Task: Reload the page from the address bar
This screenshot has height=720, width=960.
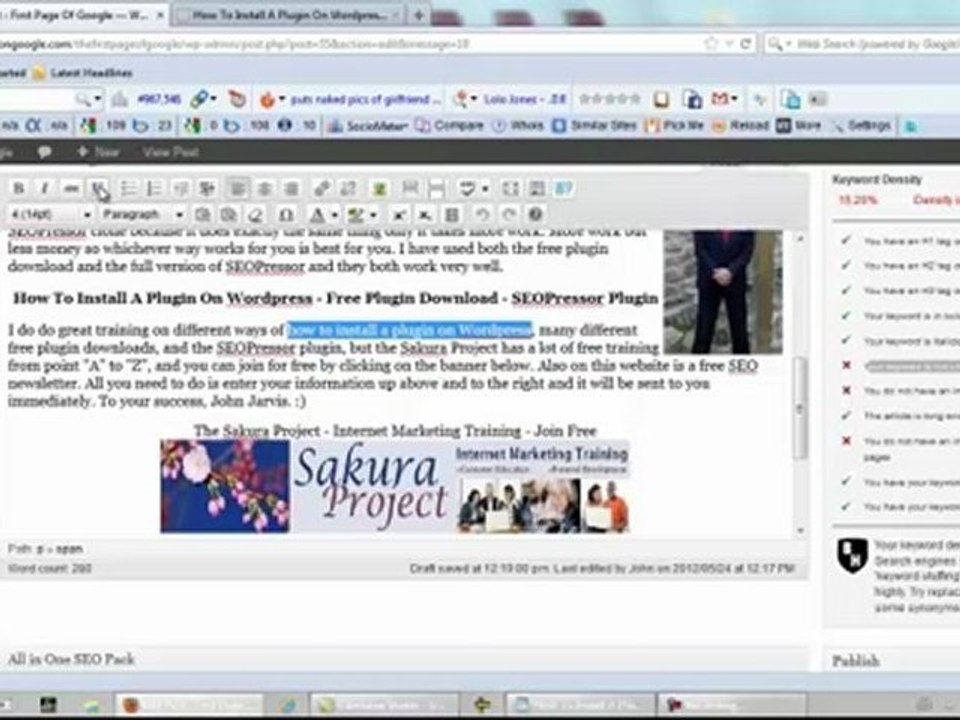Action: click(x=746, y=43)
